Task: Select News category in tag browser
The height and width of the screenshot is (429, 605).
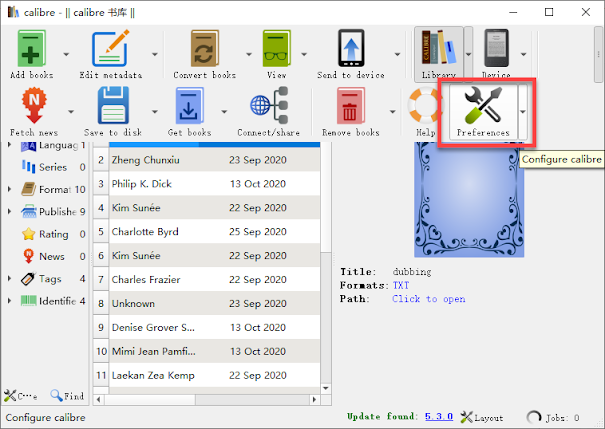Action: [x=53, y=256]
